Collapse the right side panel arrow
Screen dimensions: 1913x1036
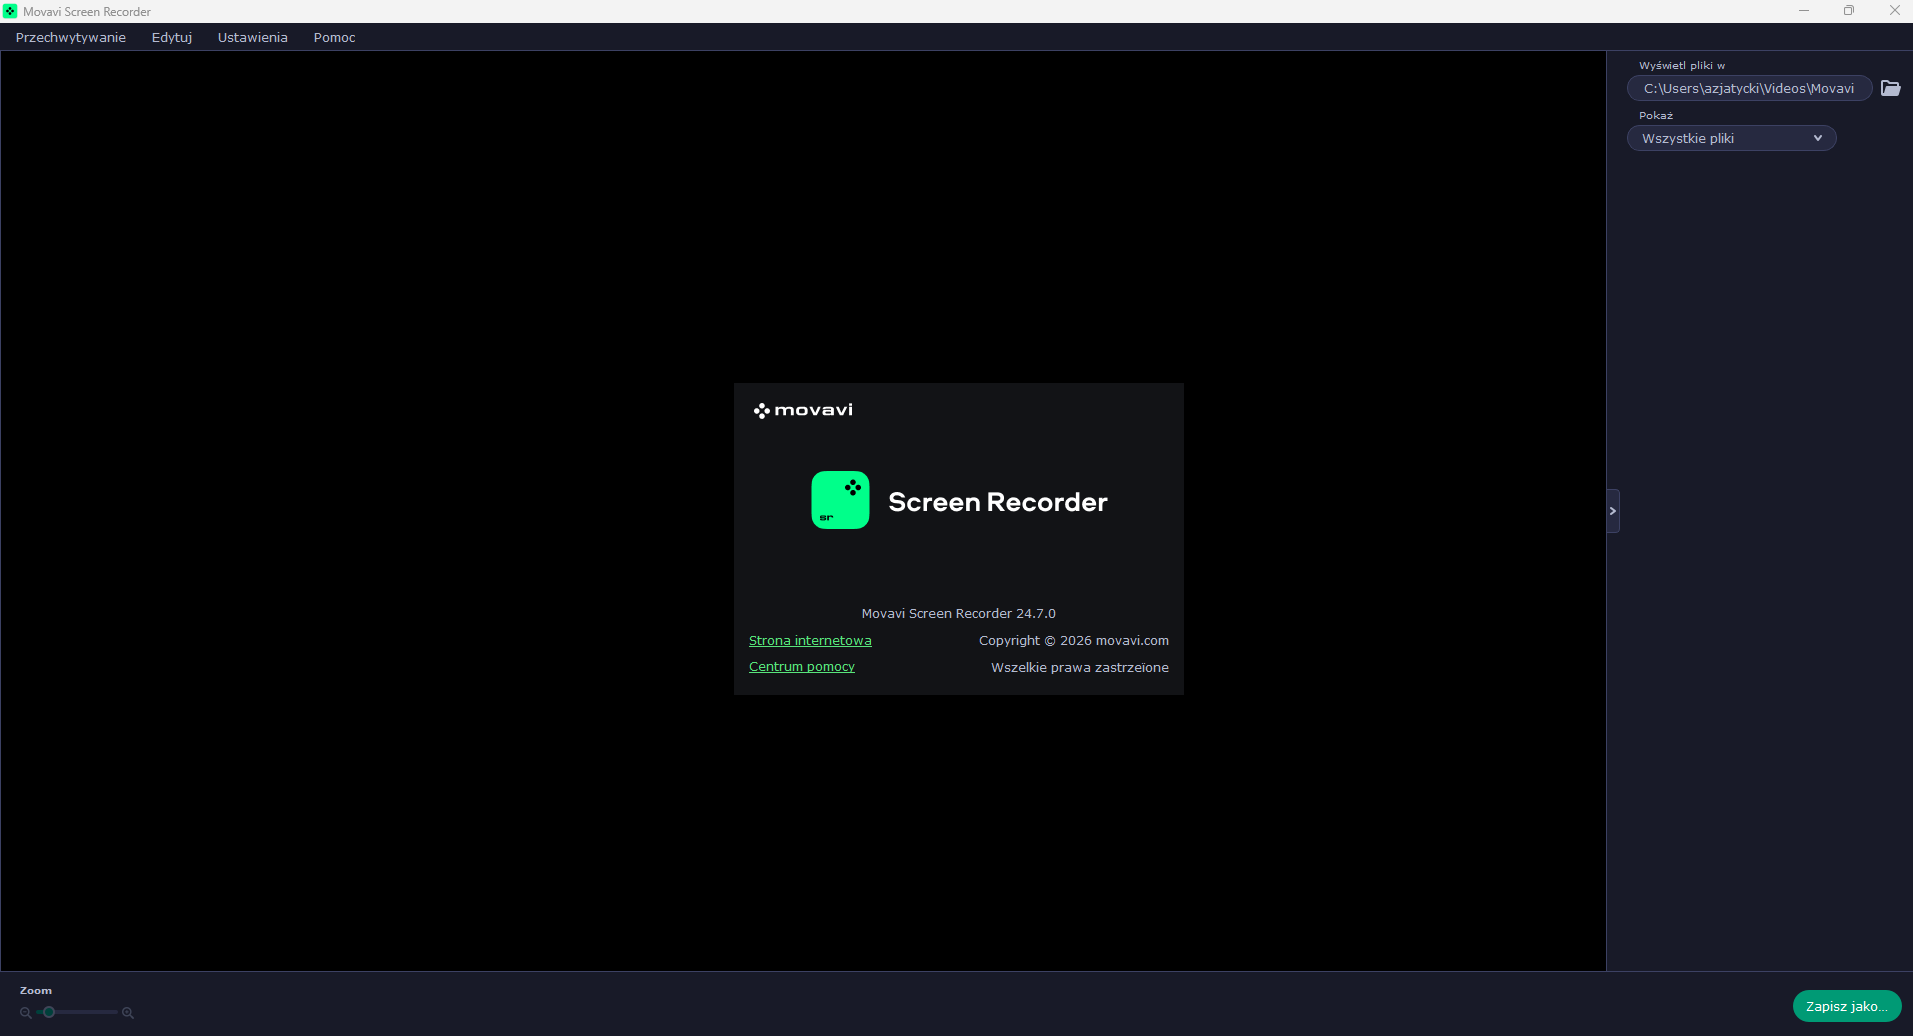click(x=1612, y=511)
